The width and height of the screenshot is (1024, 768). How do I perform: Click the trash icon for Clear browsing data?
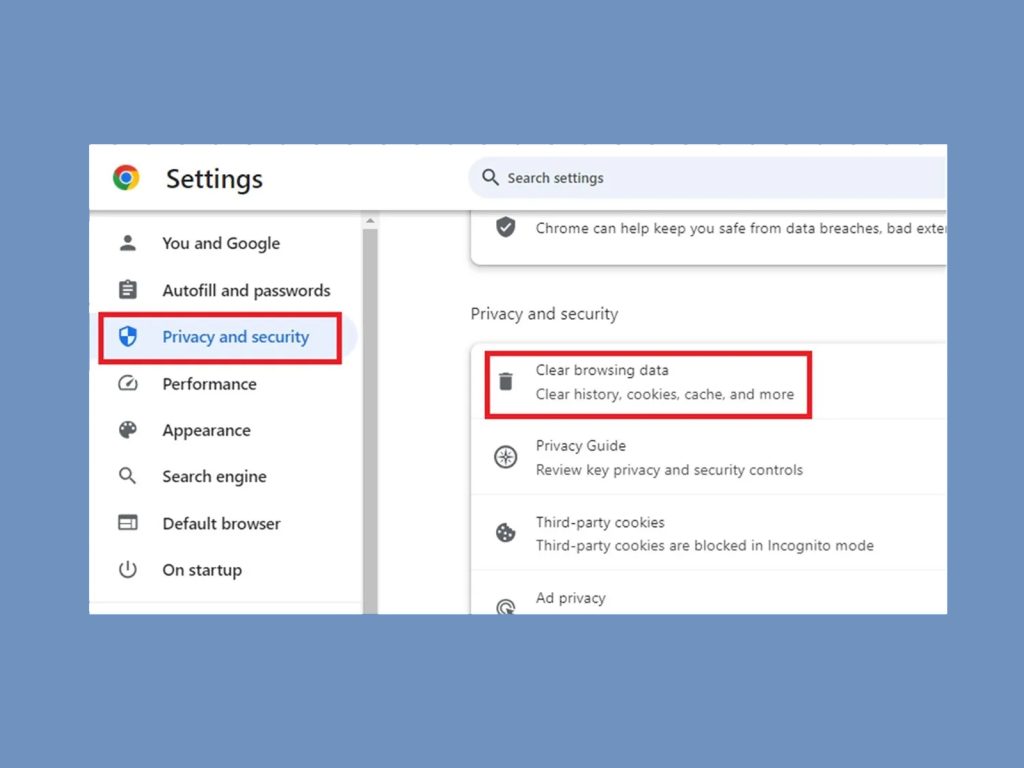(x=505, y=381)
